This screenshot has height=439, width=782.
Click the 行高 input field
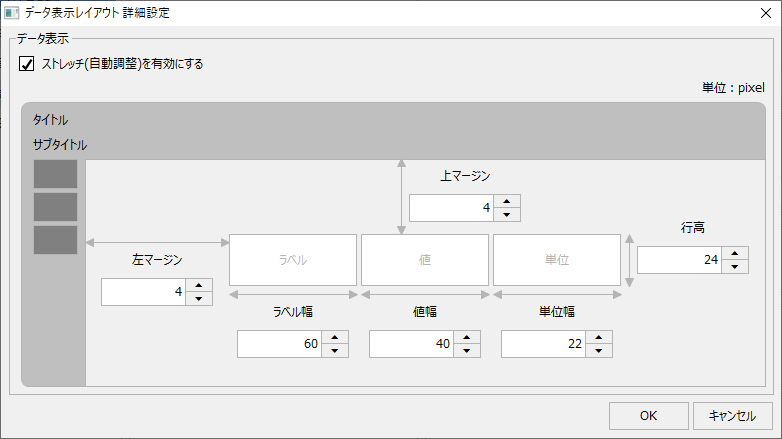680,260
